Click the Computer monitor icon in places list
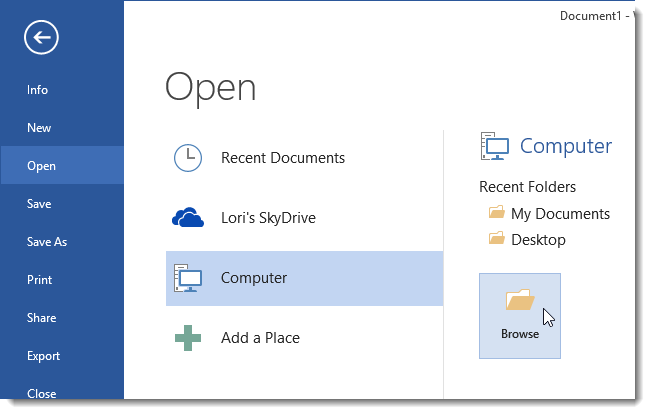This screenshot has width=650, height=414. pos(188,278)
